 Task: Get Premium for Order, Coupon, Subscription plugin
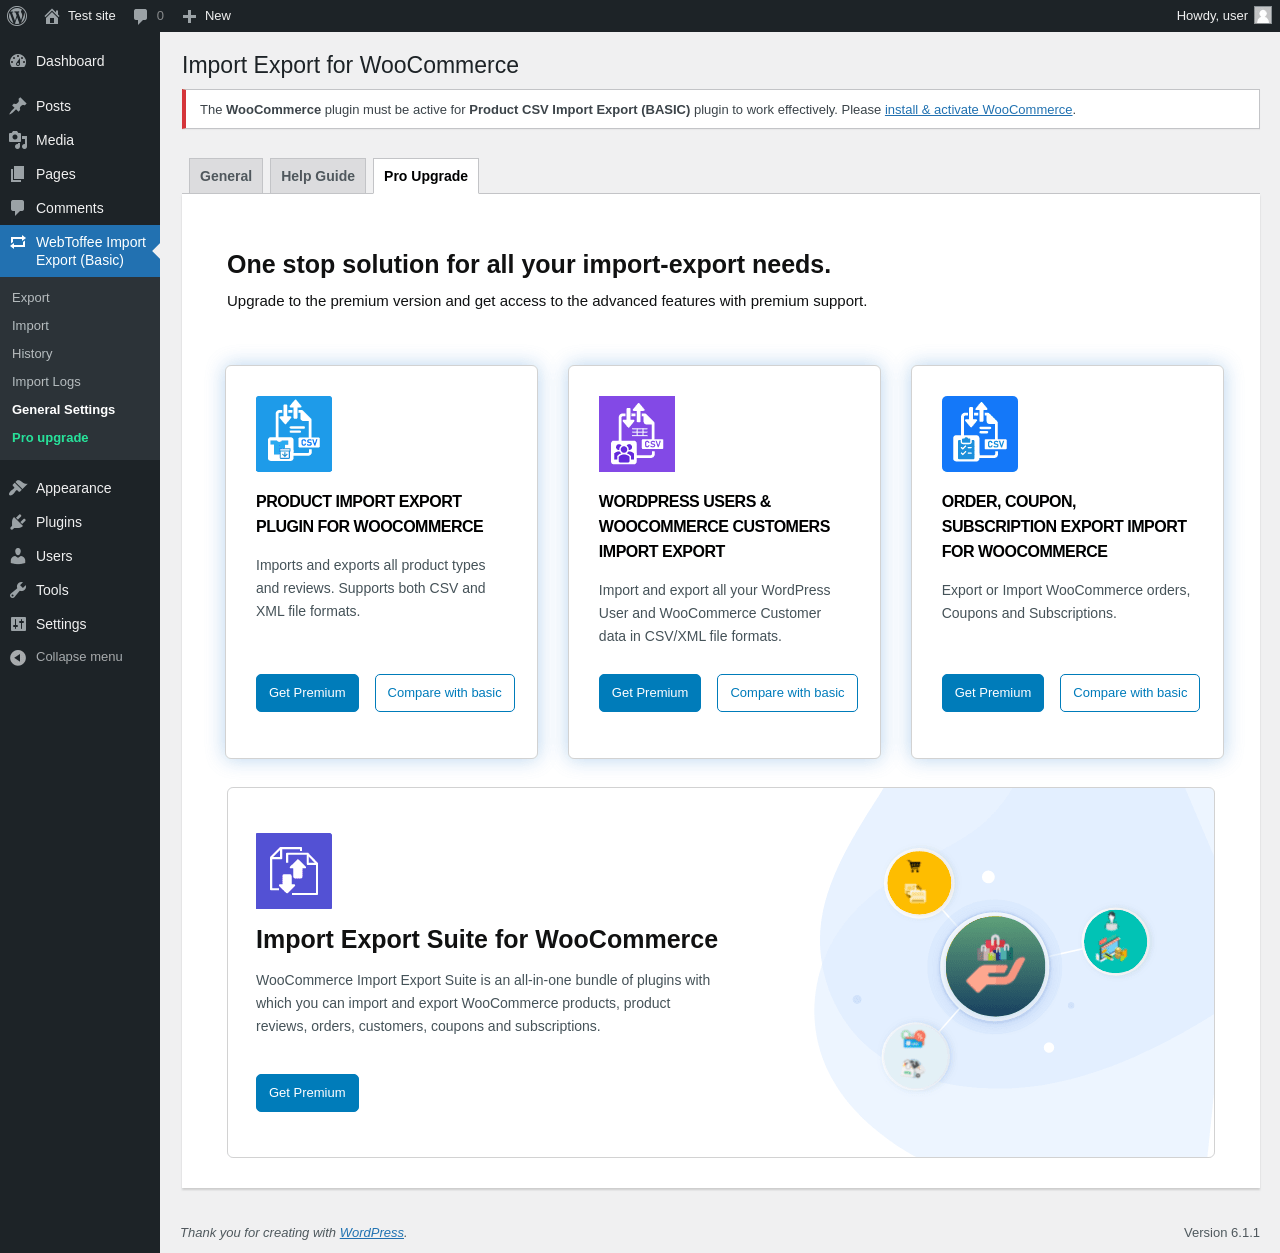click(993, 693)
